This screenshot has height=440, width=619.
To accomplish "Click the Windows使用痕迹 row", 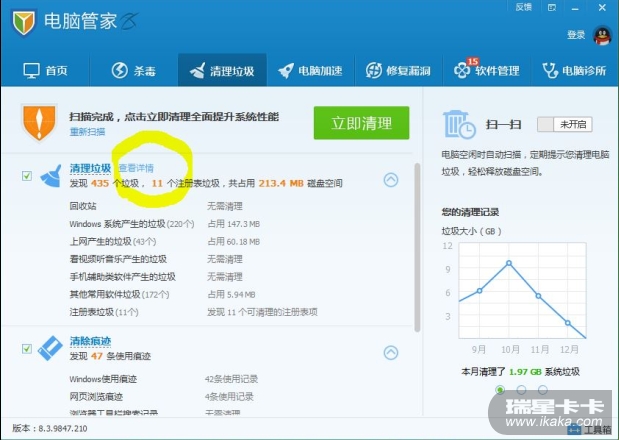I will 164,379.
